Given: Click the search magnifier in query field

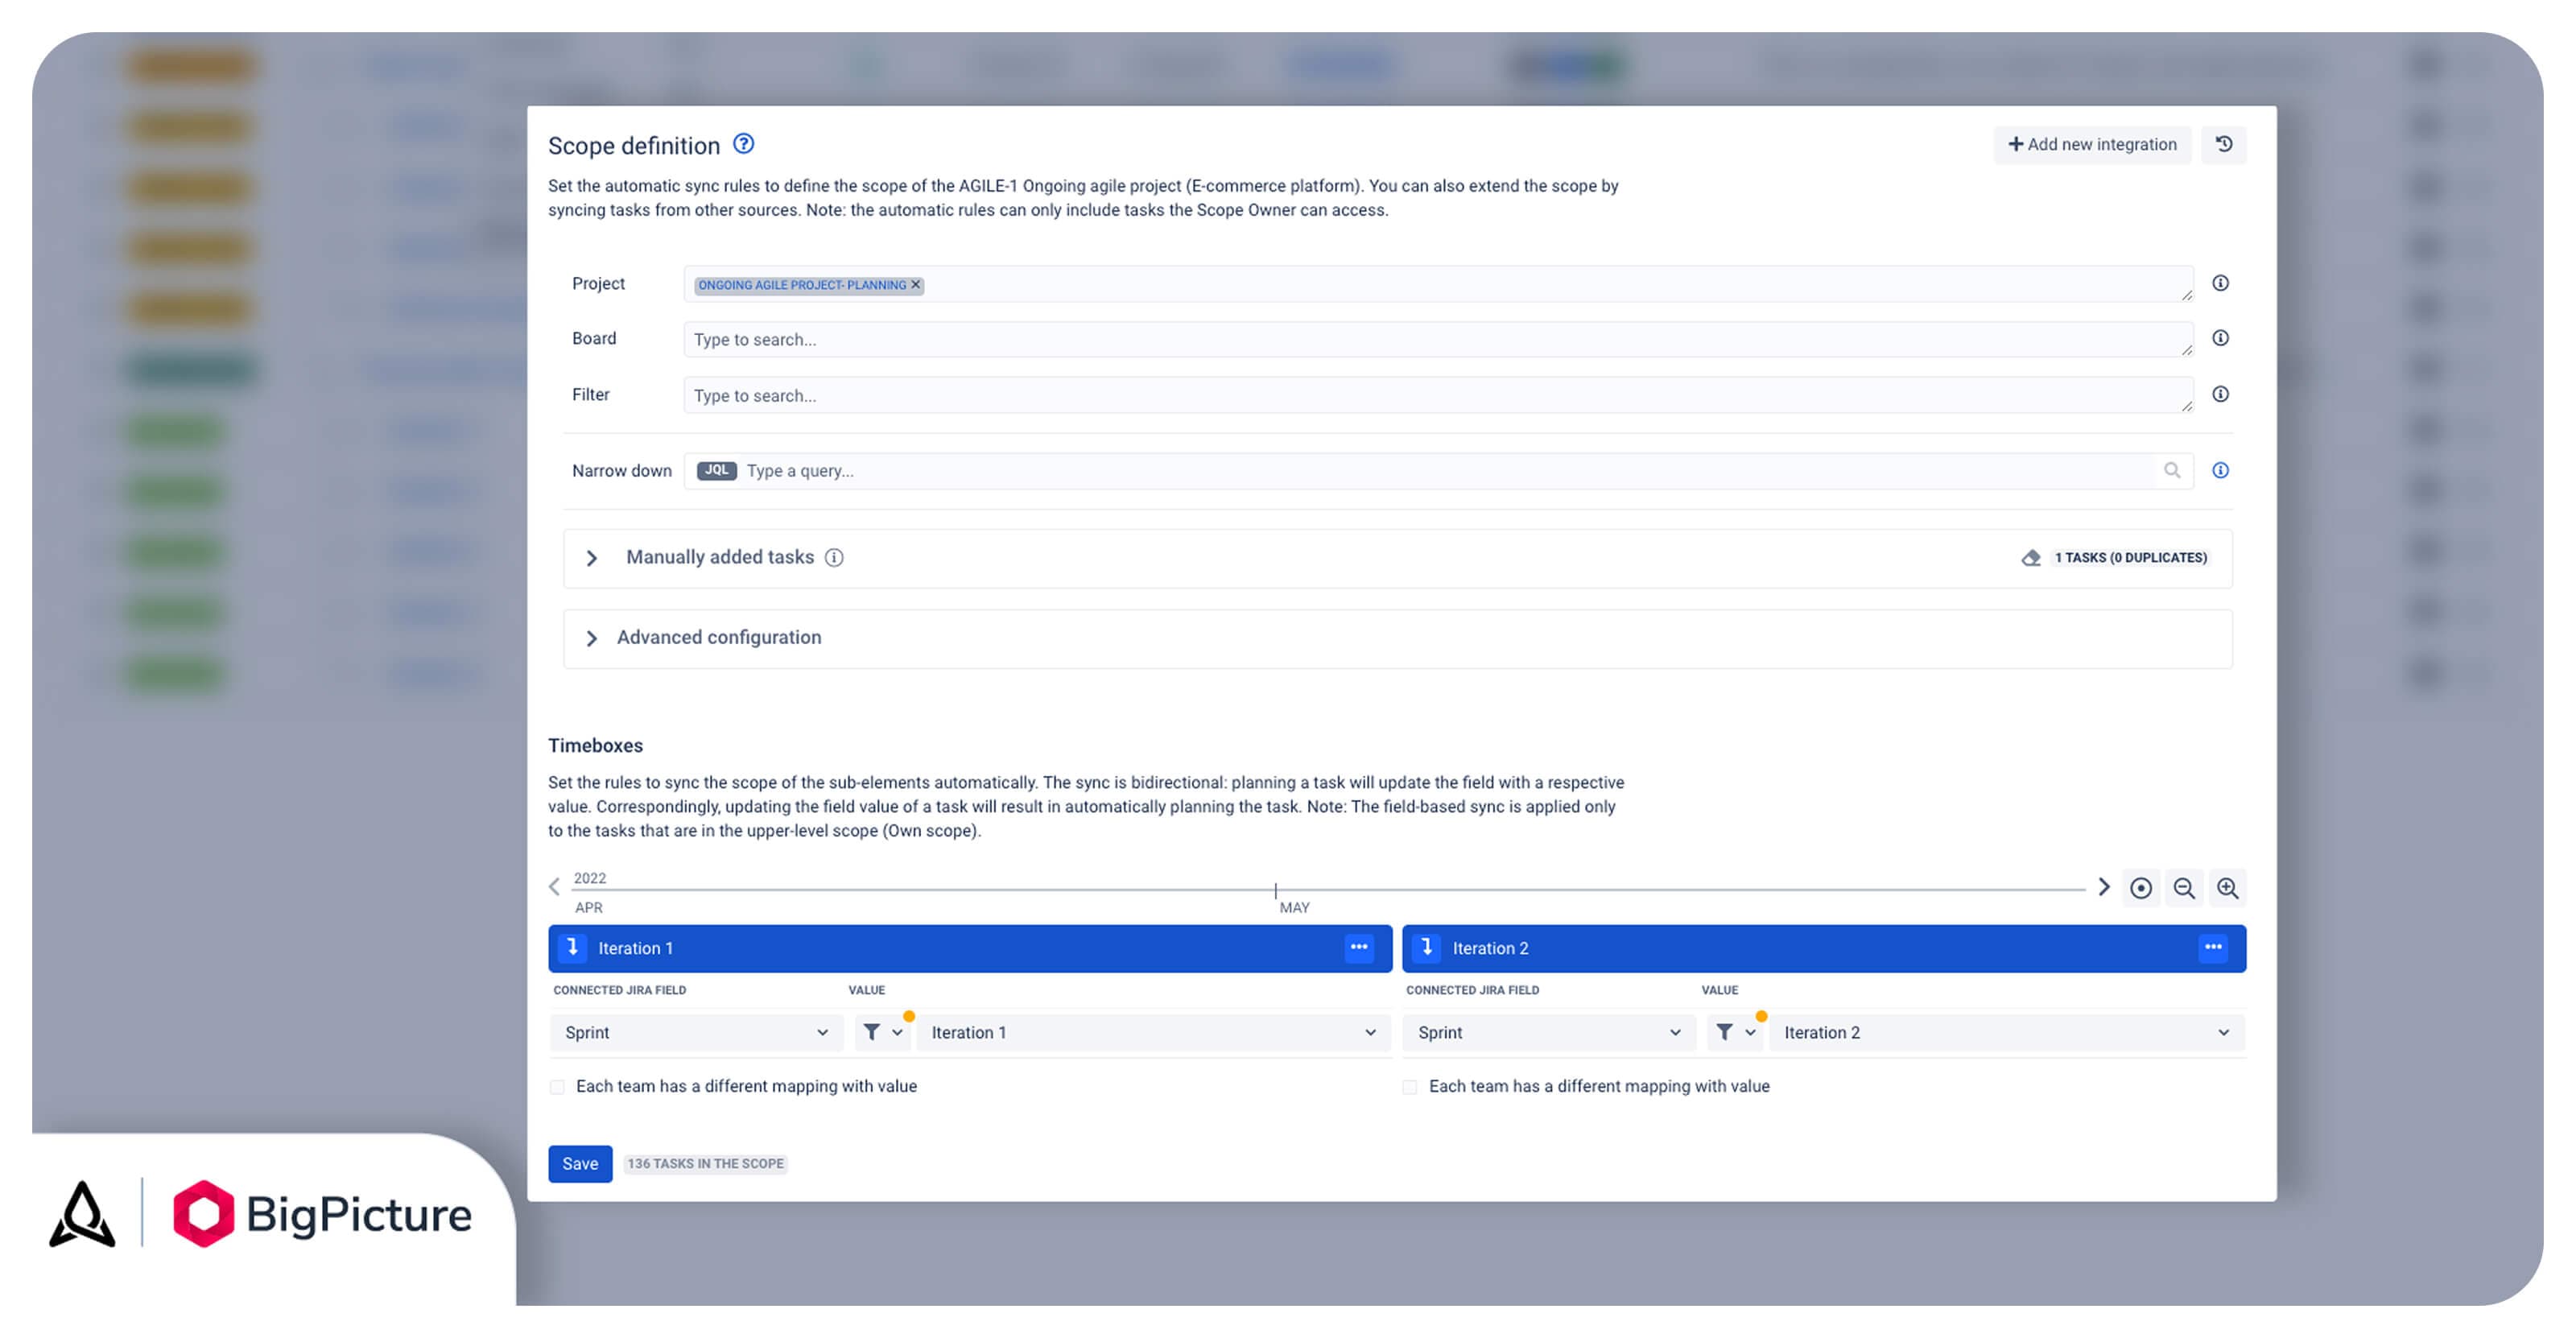Looking at the screenshot, I should coord(2172,471).
